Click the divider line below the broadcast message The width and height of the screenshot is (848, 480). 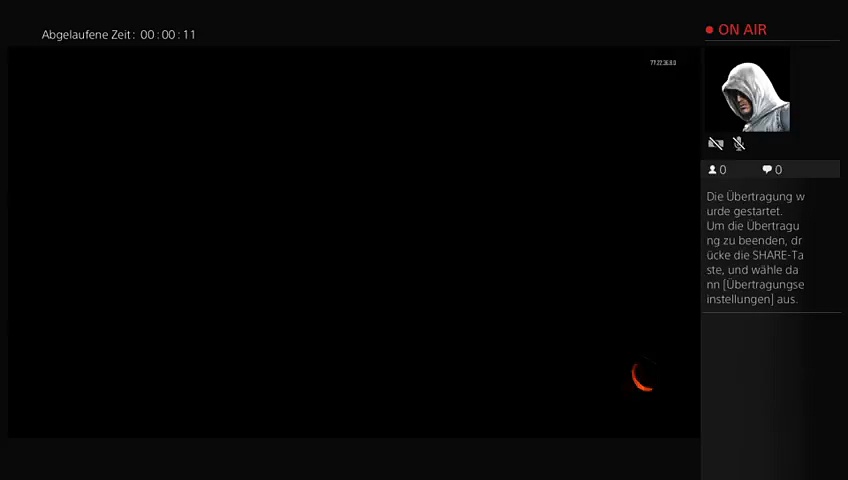click(x=772, y=313)
